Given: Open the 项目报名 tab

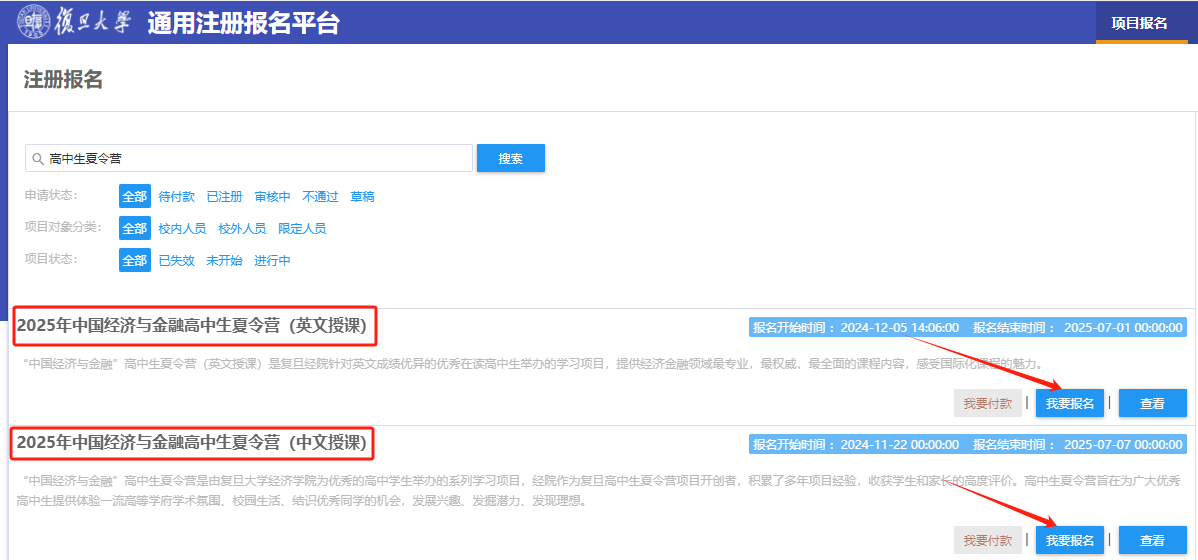Looking at the screenshot, I should pos(1139,23).
